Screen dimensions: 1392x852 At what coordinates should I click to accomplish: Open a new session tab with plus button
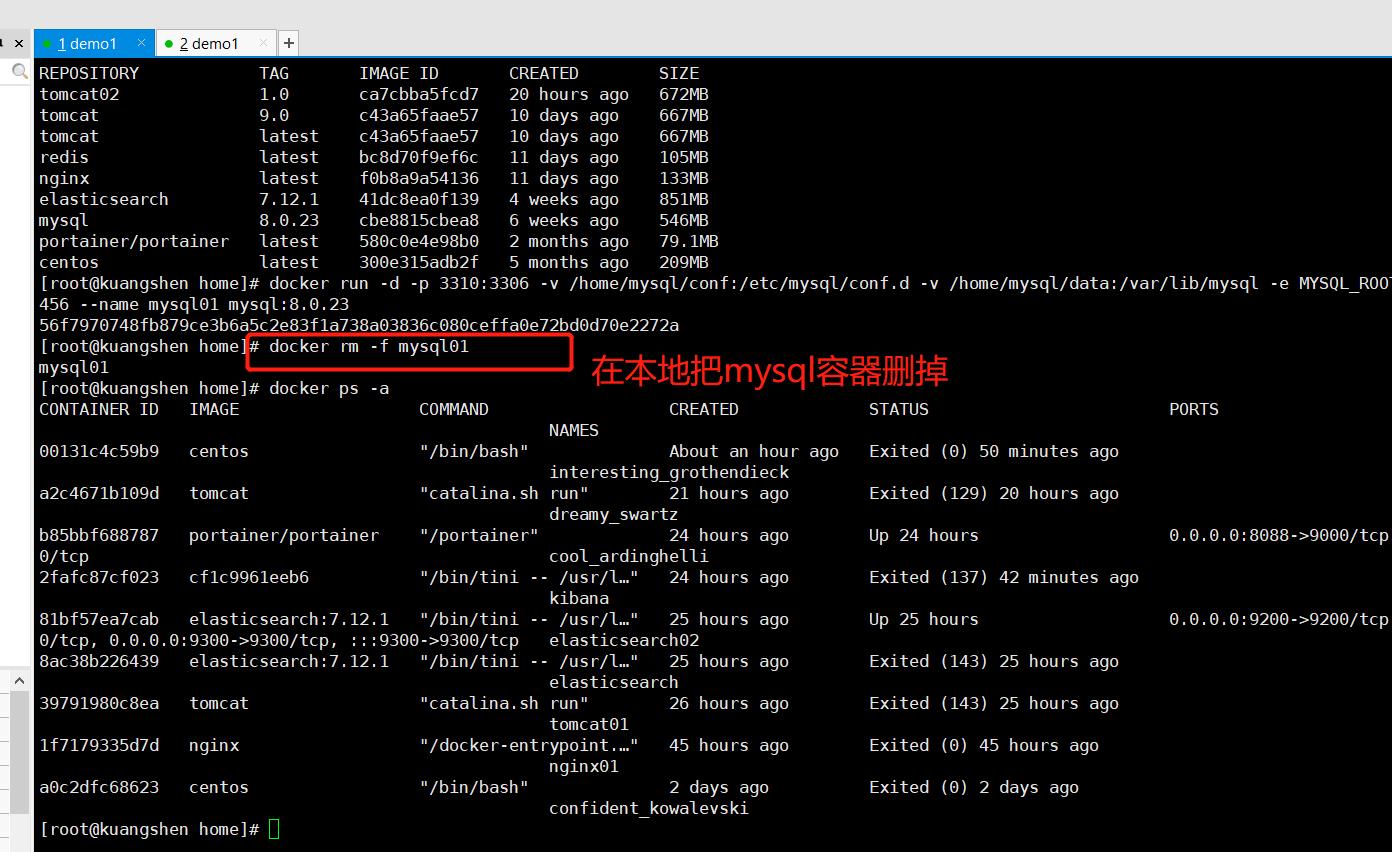[288, 43]
